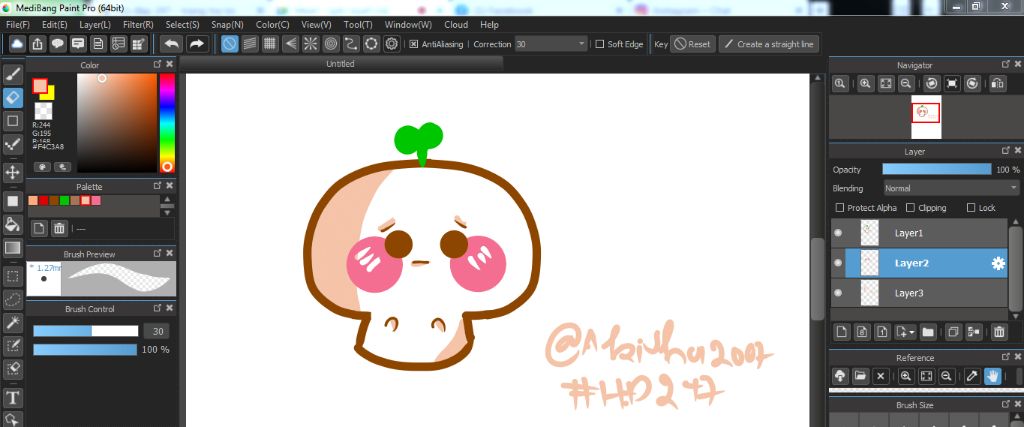Open the Filter(R) menu
The width and height of the screenshot is (1024, 427).
point(138,25)
